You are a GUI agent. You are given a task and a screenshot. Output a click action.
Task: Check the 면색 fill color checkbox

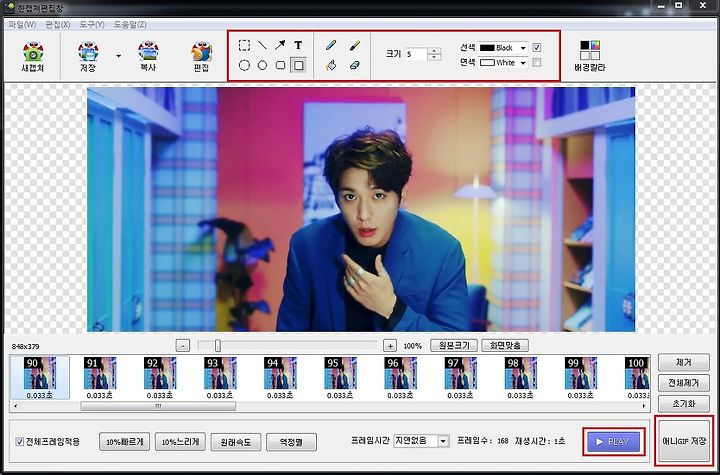[x=536, y=62]
